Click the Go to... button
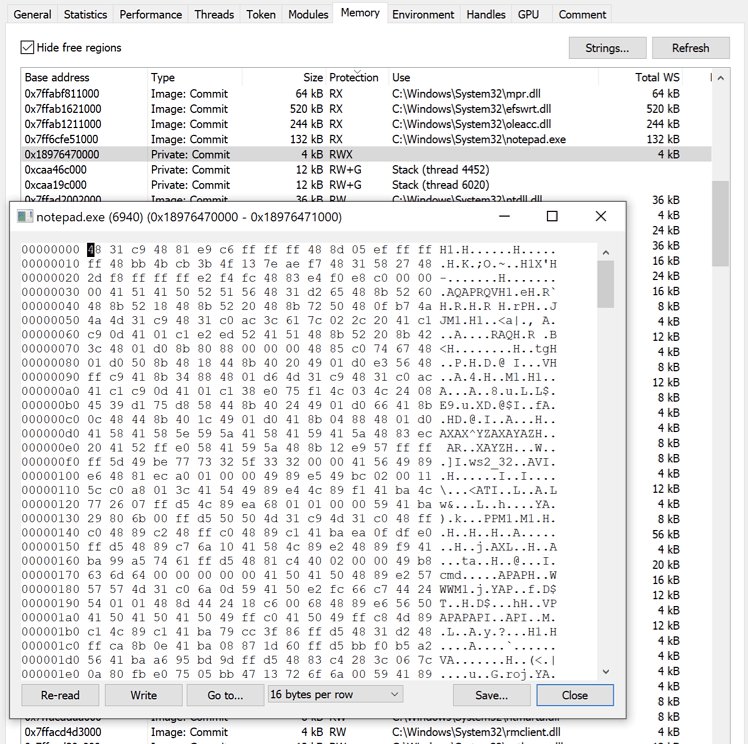Viewport: 748px width, 744px height. [x=225, y=695]
